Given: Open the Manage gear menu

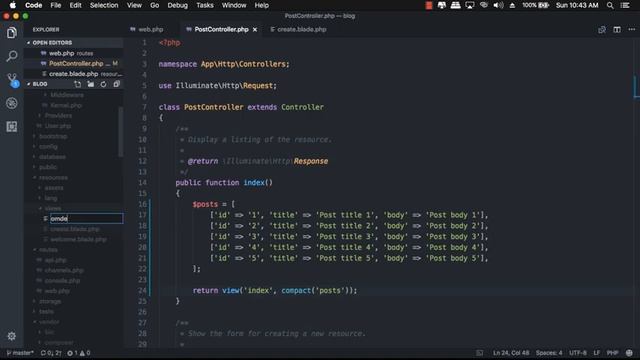Looking at the screenshot, I should [x=11, y=336].
